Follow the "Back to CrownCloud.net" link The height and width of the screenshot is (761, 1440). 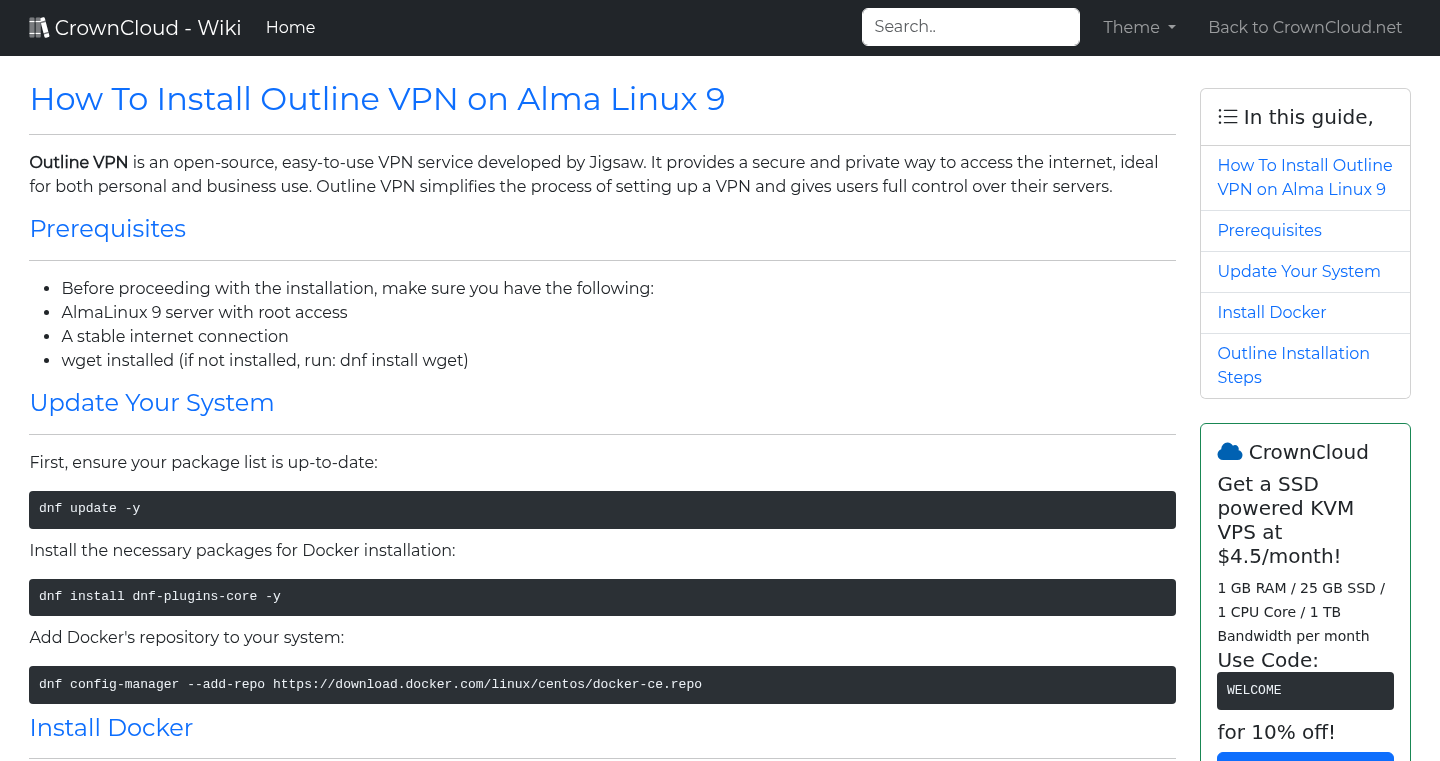pos(1305,27)
